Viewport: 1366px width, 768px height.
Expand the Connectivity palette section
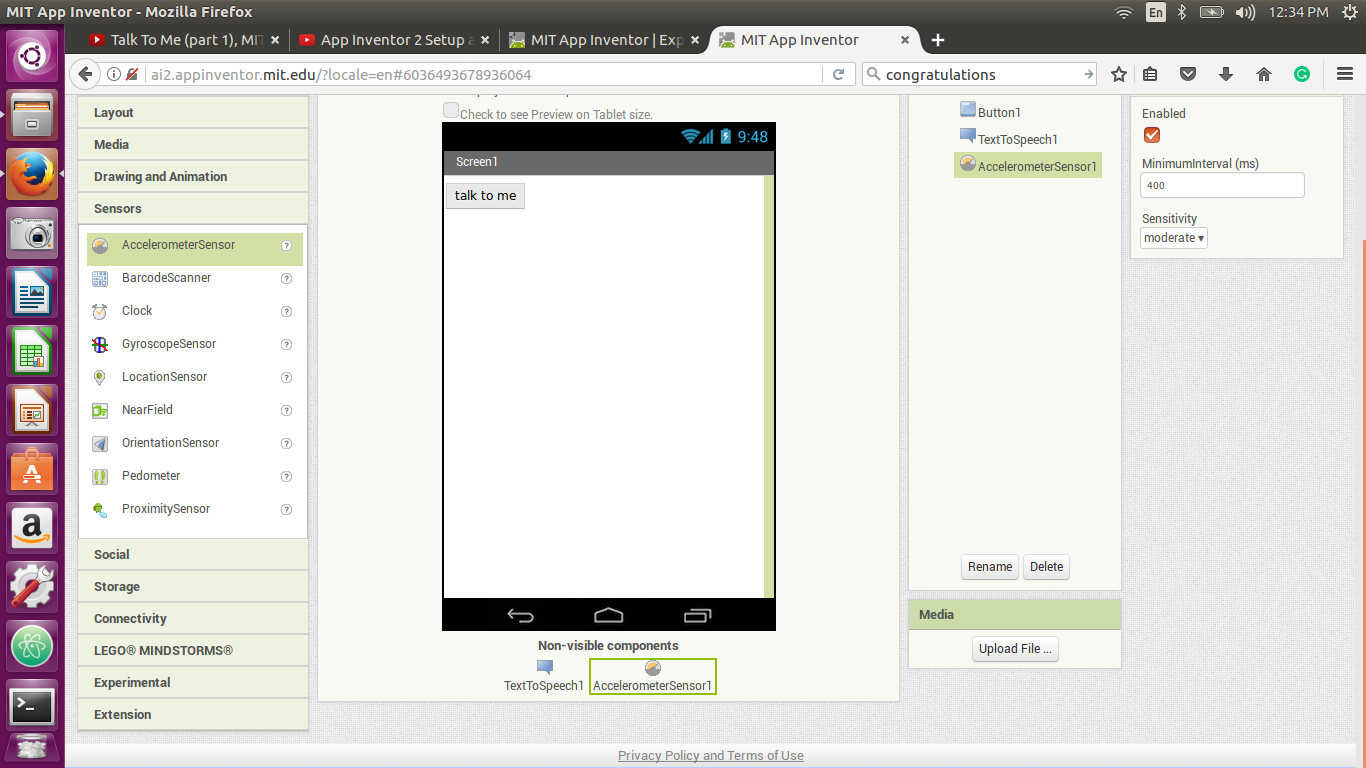[193, 619]
